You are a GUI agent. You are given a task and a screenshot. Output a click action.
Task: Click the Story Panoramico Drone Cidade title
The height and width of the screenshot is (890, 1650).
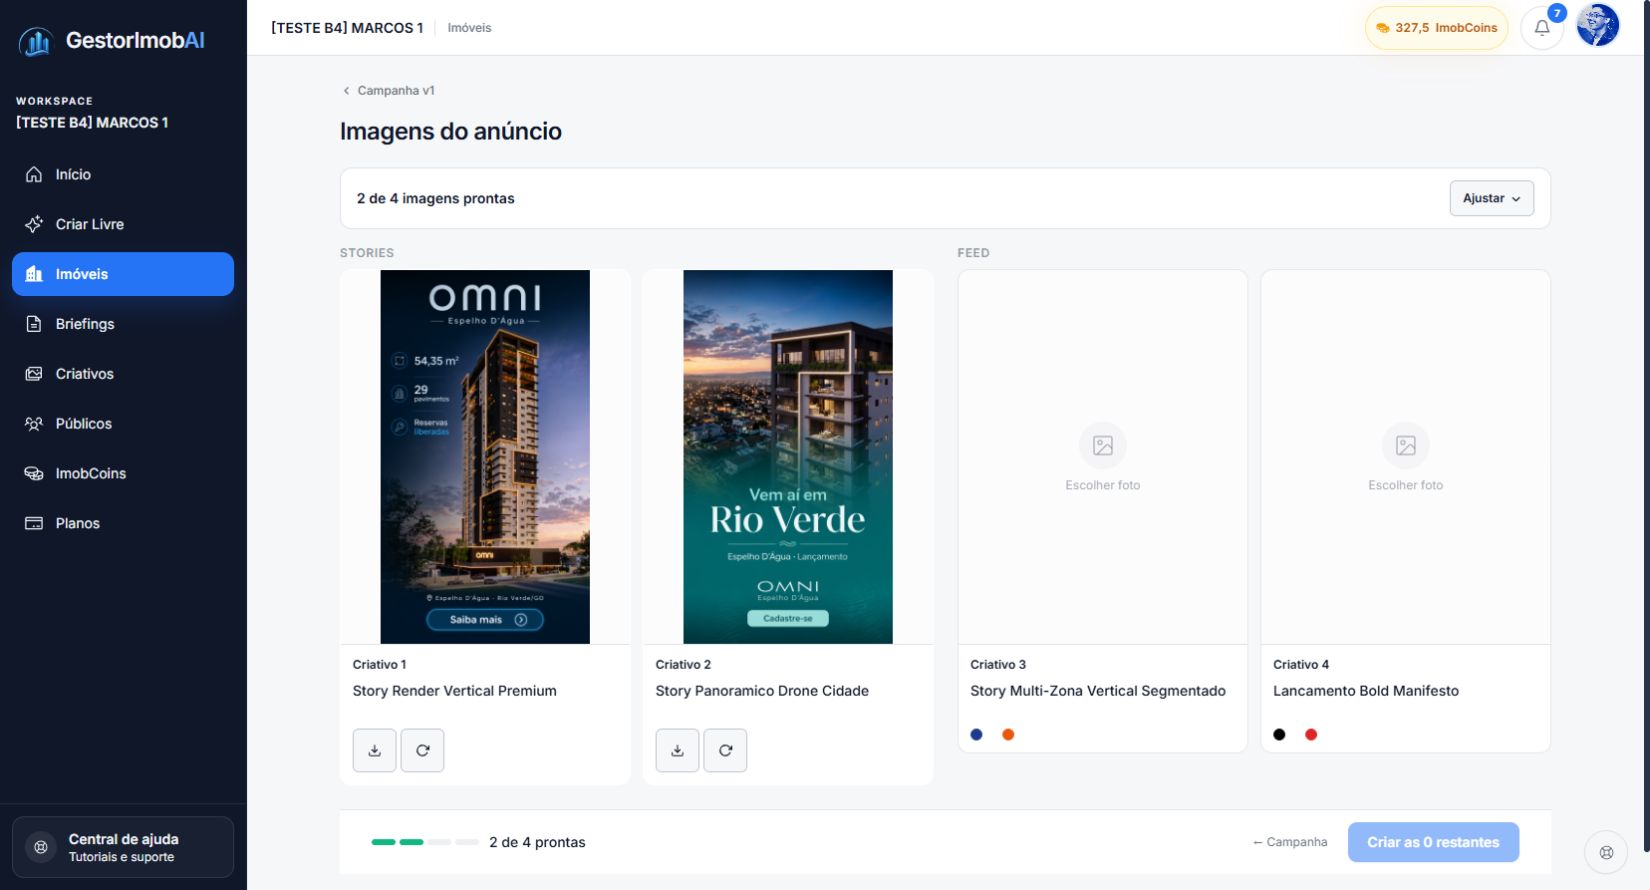[x=762, y=691]
